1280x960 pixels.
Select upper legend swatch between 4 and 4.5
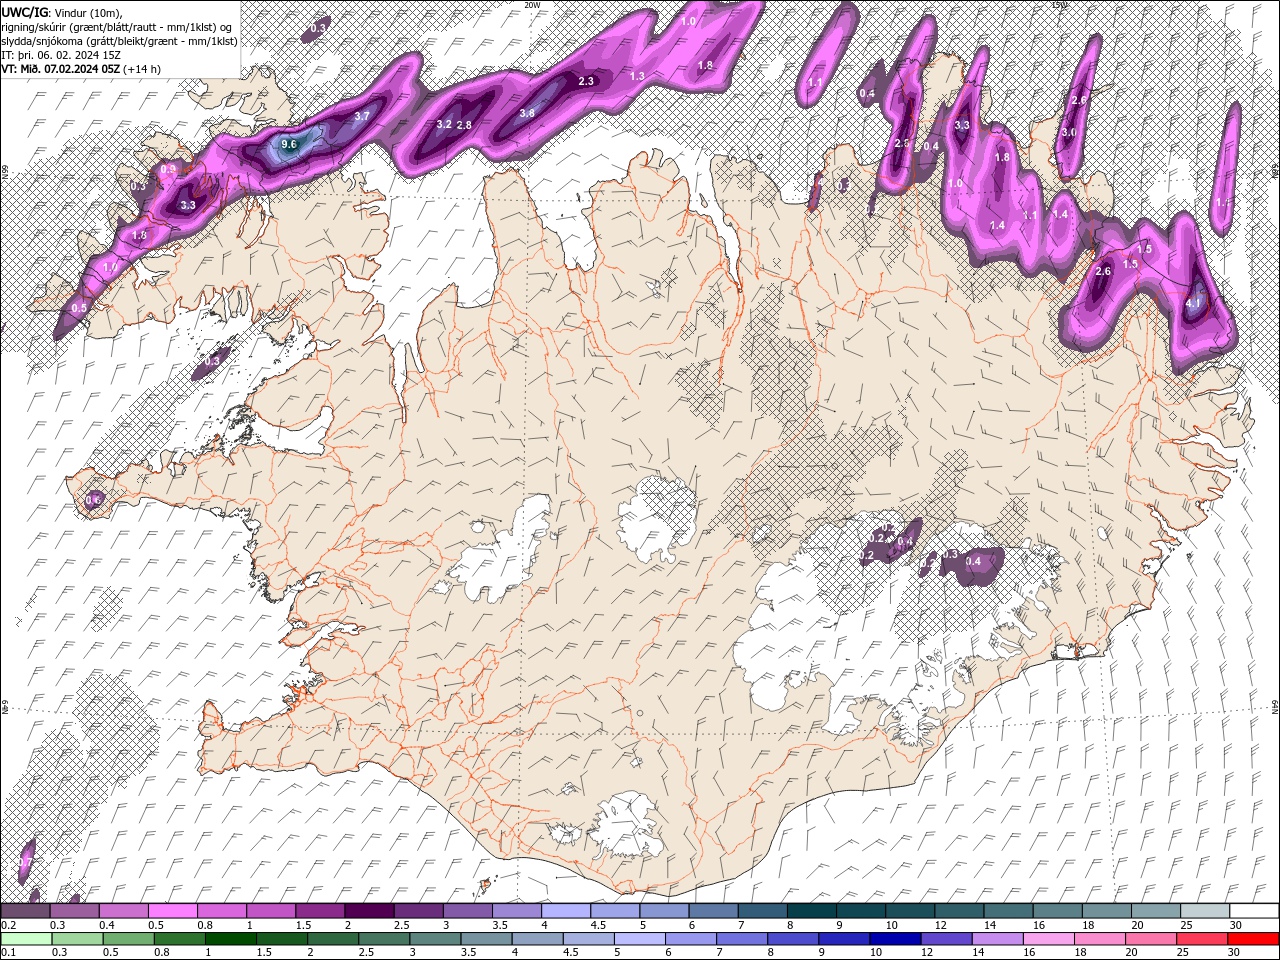pyautogui.click(x=566, y=911)
